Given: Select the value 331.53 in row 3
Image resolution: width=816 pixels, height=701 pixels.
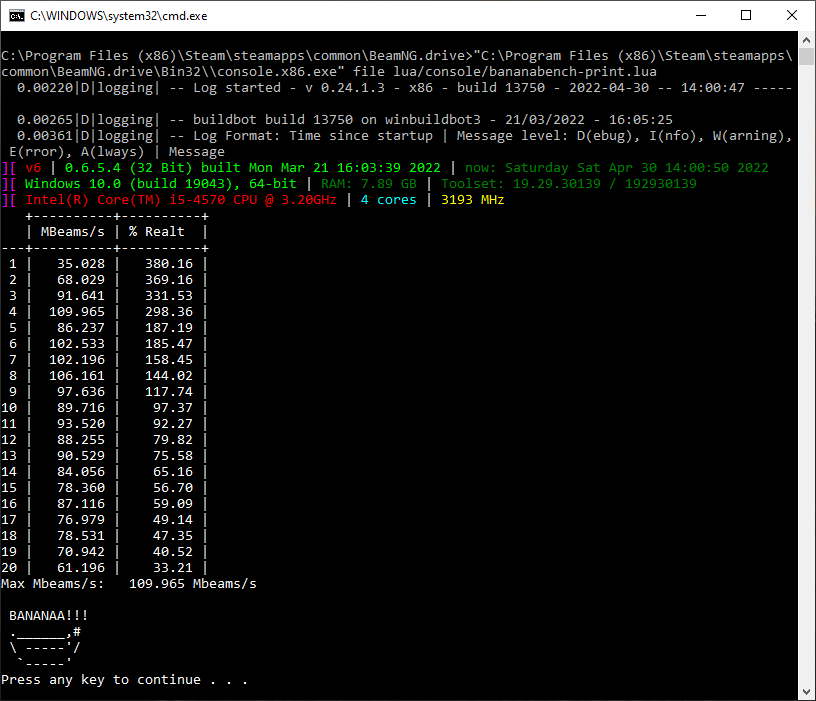Looking at the screenshot, I should [x=169, y=296].
